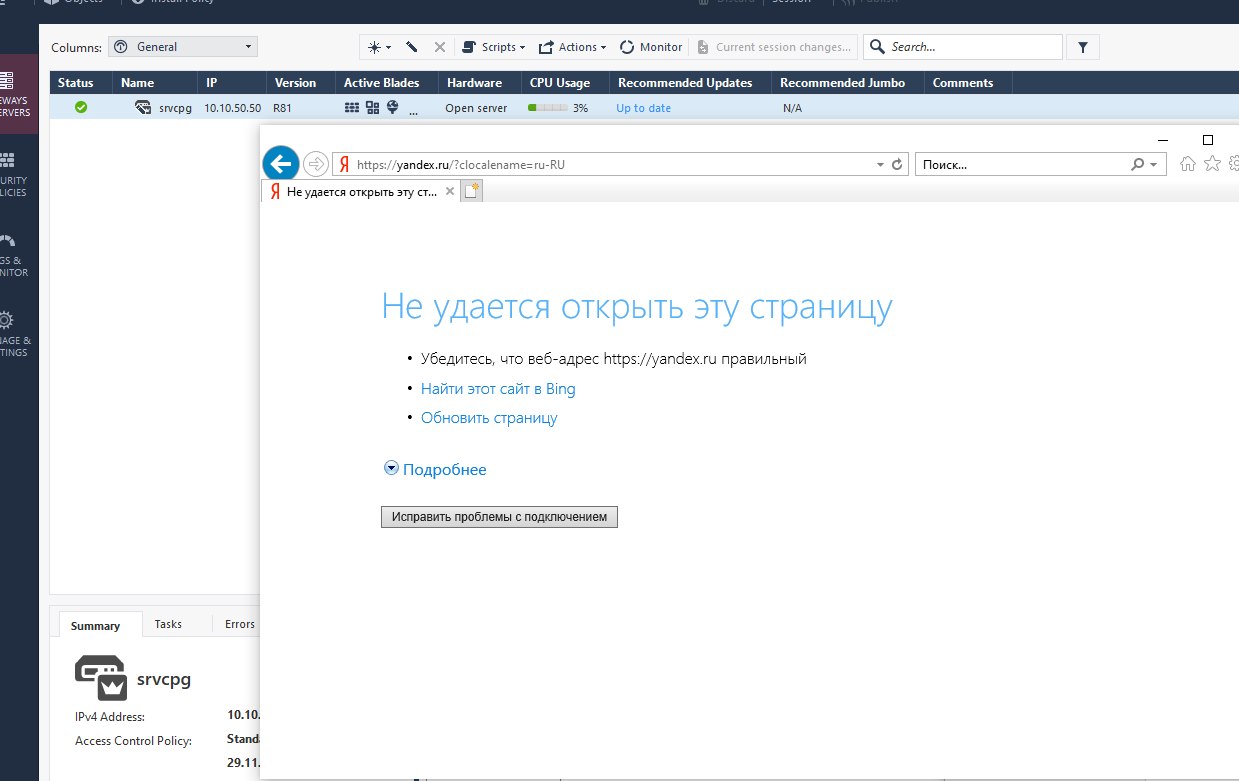The width and height of the screenshot is (1239, 781).
Task: Open the Columns General dropdown
Action: 182,47
